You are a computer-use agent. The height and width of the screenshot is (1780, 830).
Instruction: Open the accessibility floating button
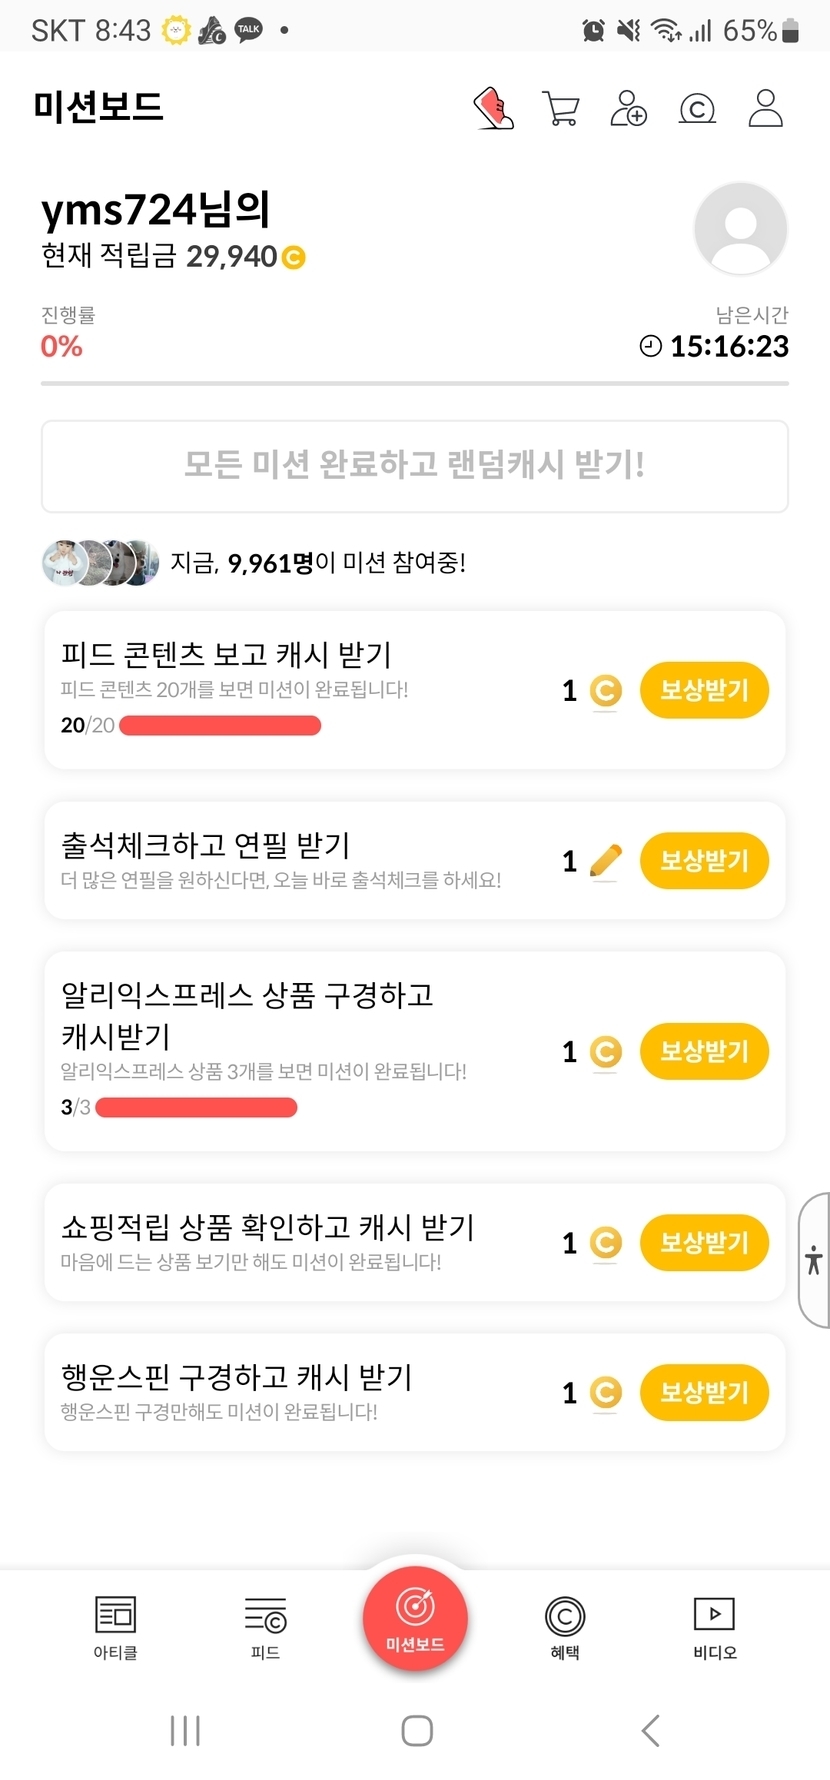[x=814, y=1260]
